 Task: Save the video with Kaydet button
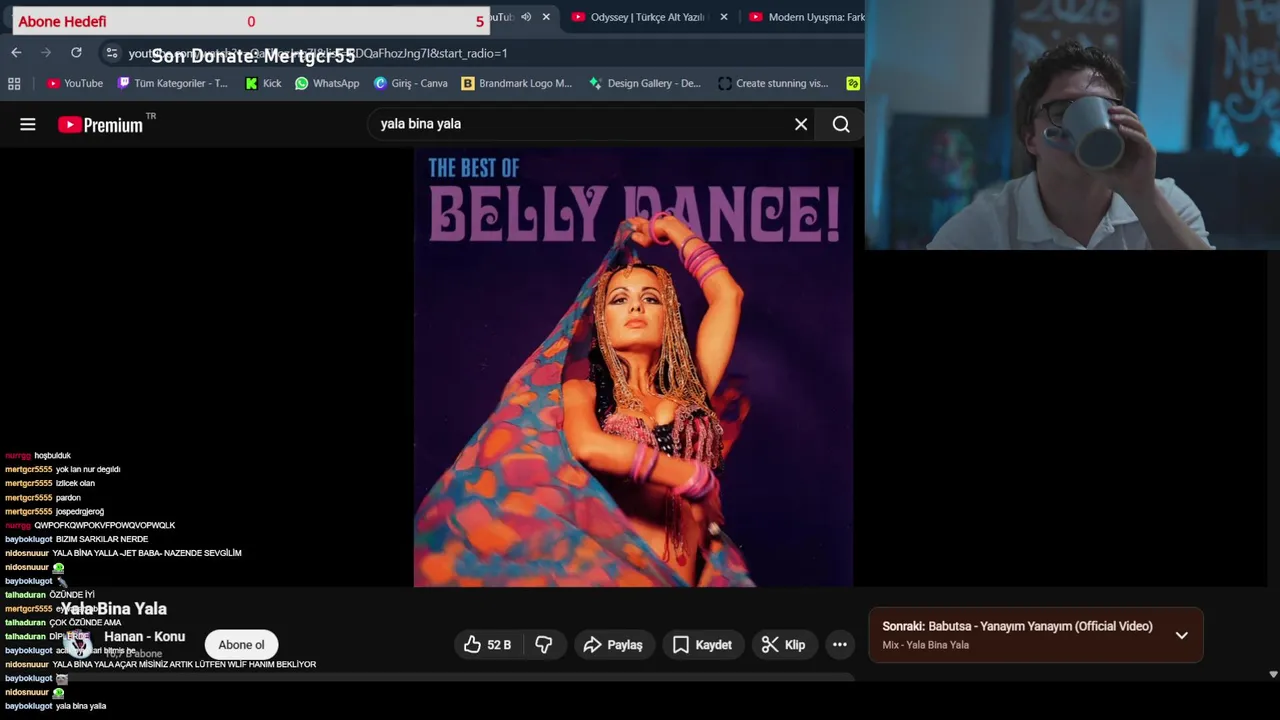702,645
